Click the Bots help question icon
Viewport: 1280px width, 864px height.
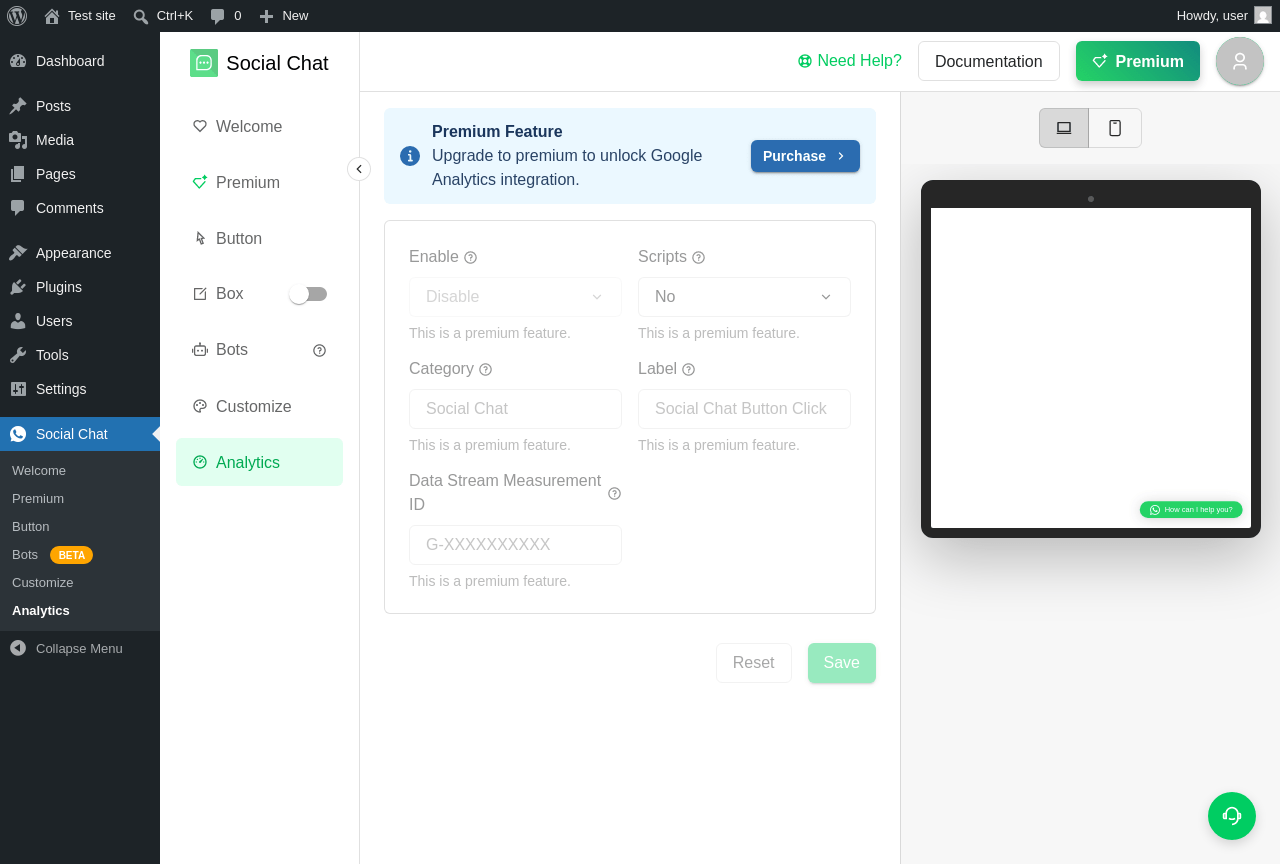(x=319, y=350)
